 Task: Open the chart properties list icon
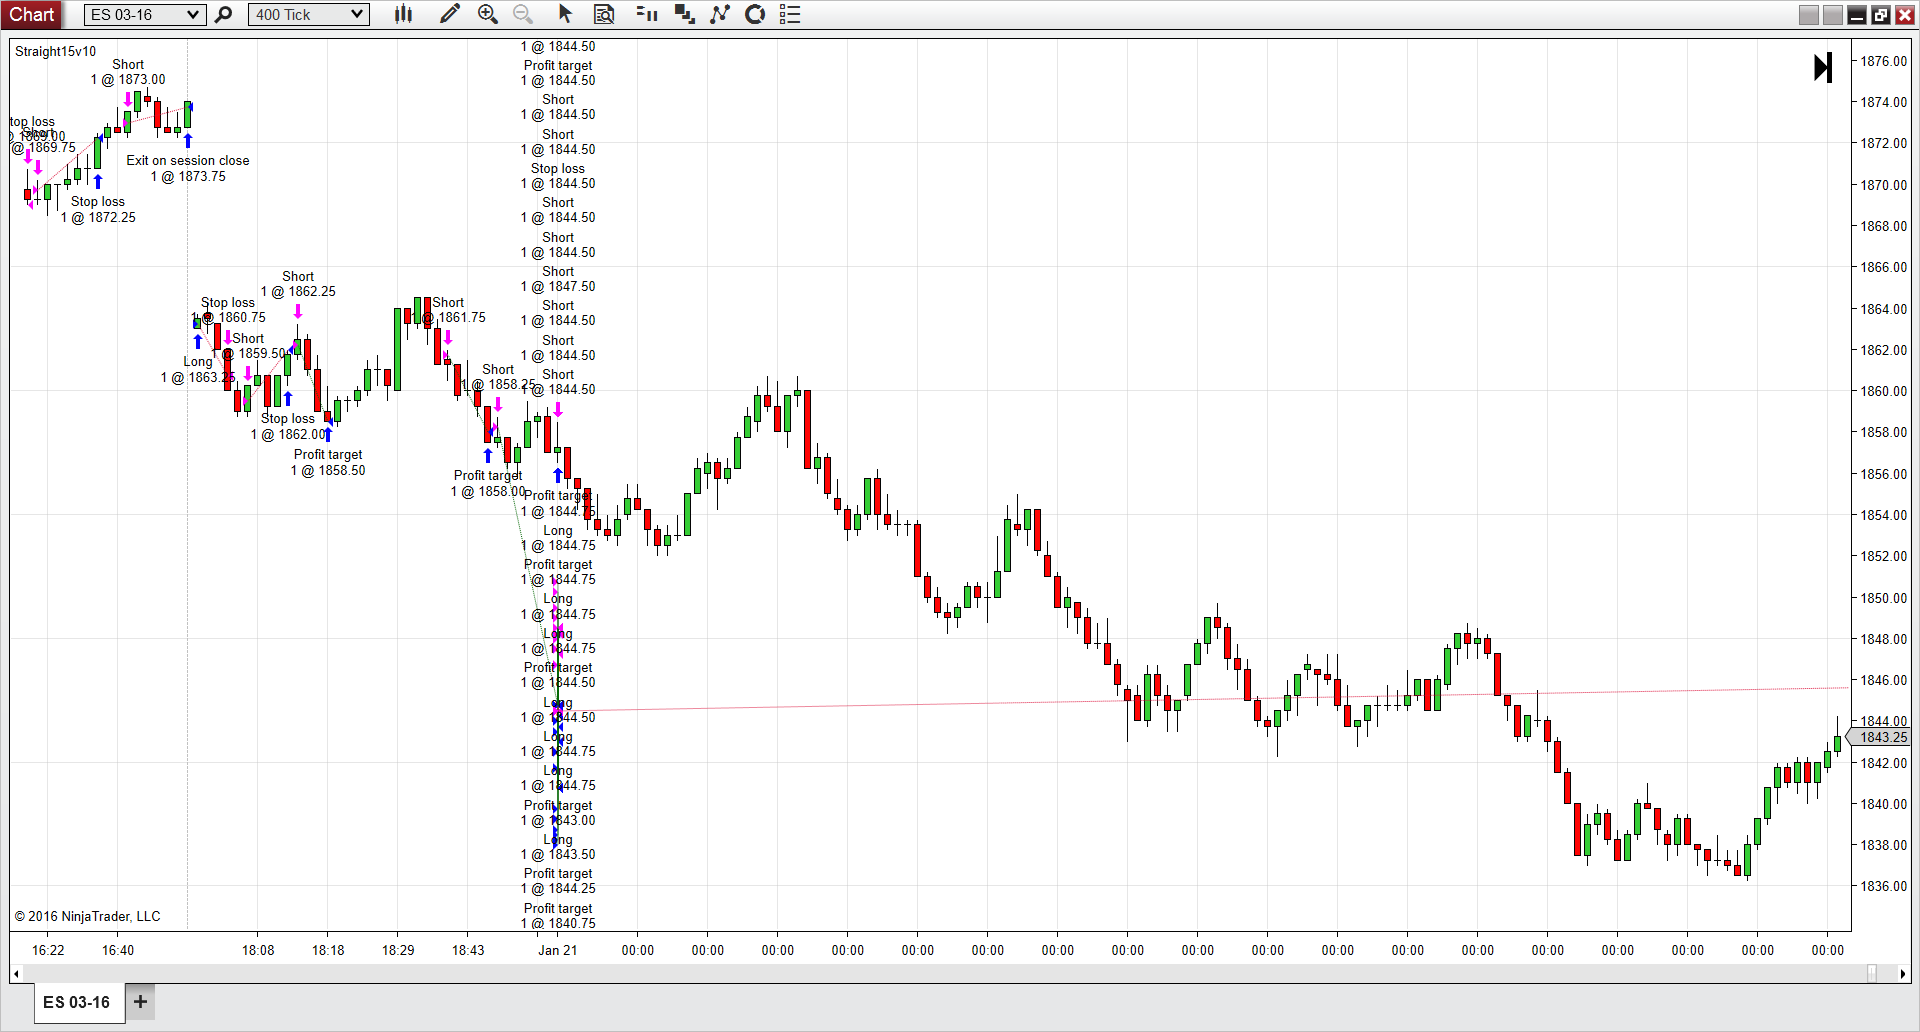pos(790,14)
